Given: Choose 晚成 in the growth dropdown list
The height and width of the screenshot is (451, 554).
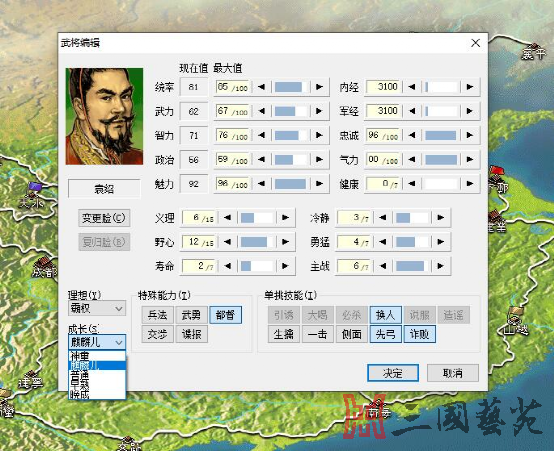Looking at the screenshot, I should (97, 394).
